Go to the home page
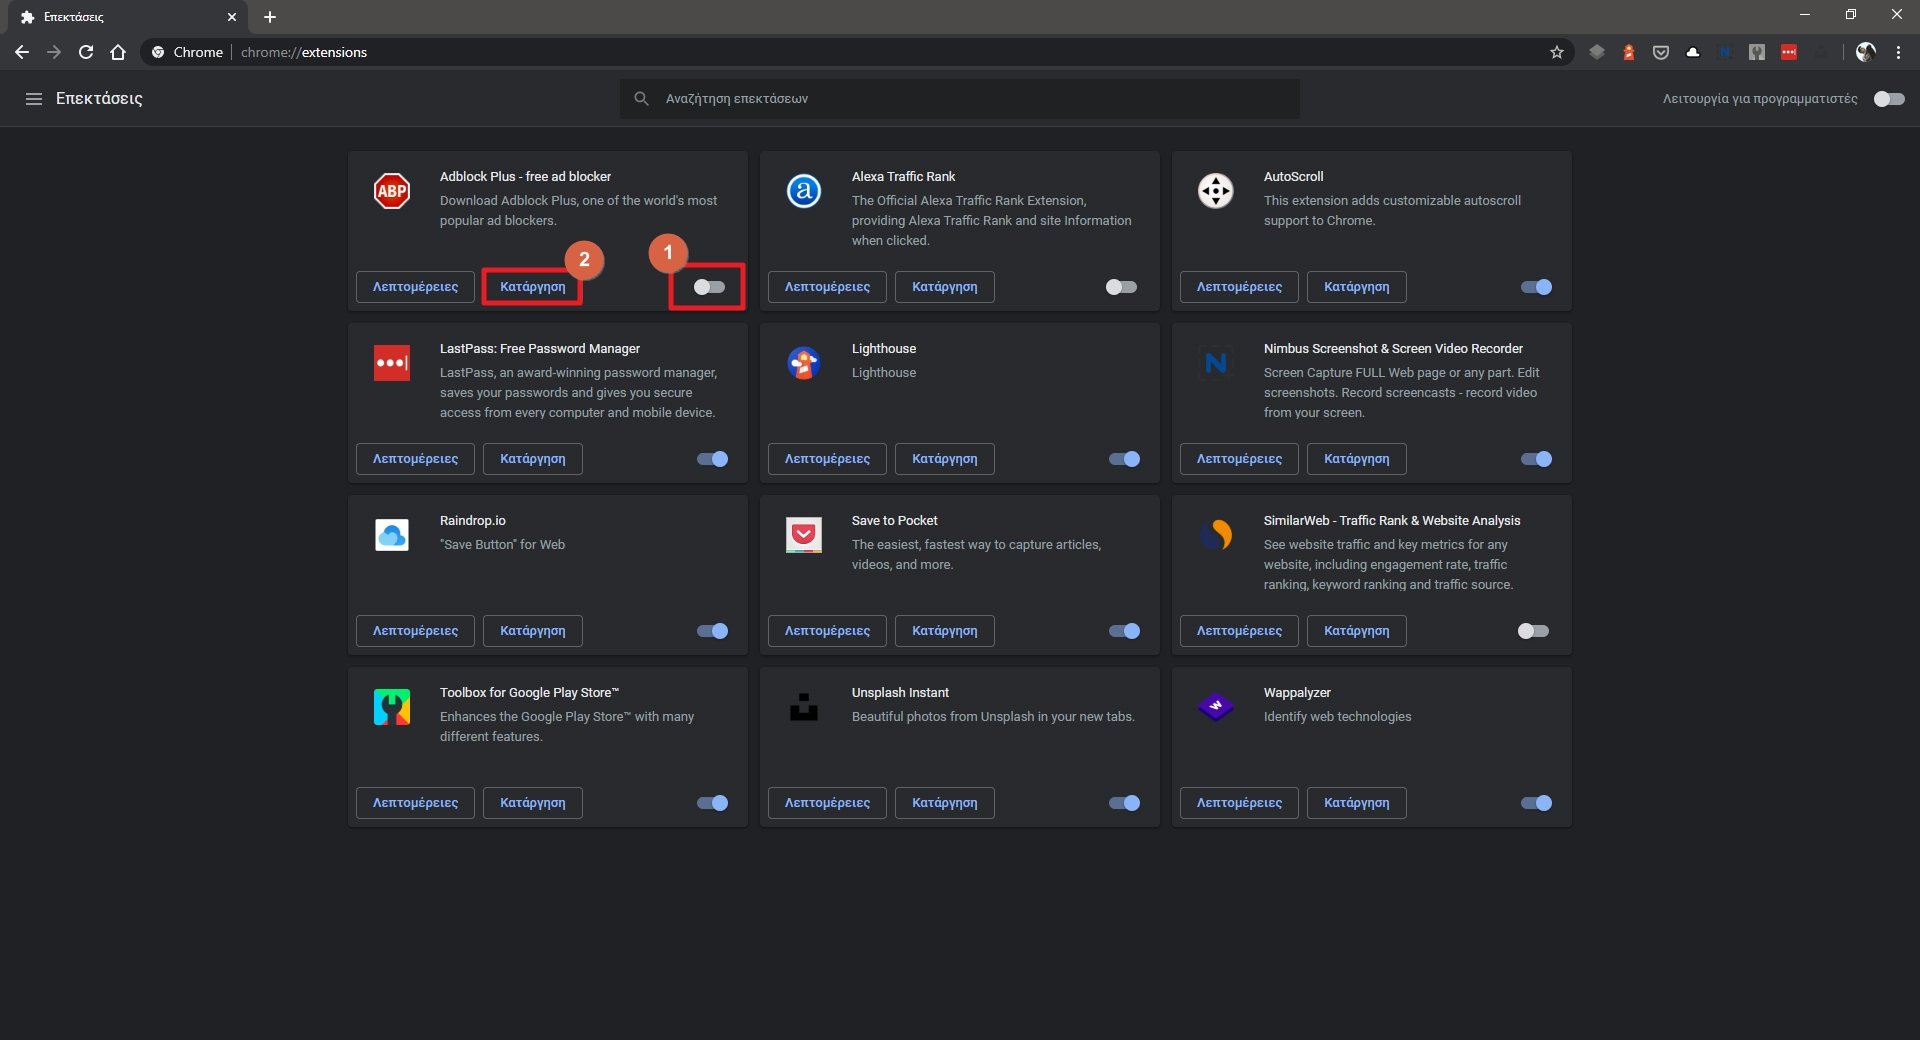Screen dimensions: 1920x1040 [x=118, y=52]
